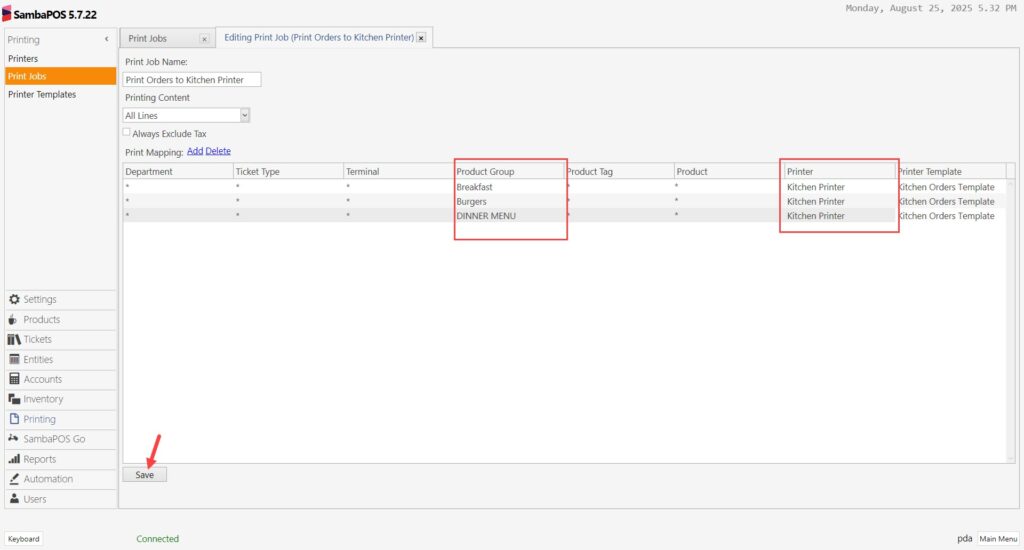Image resolution: width=1024 pixels, height=550 pixels.
Task: Click the Save button
Action: 144,475
